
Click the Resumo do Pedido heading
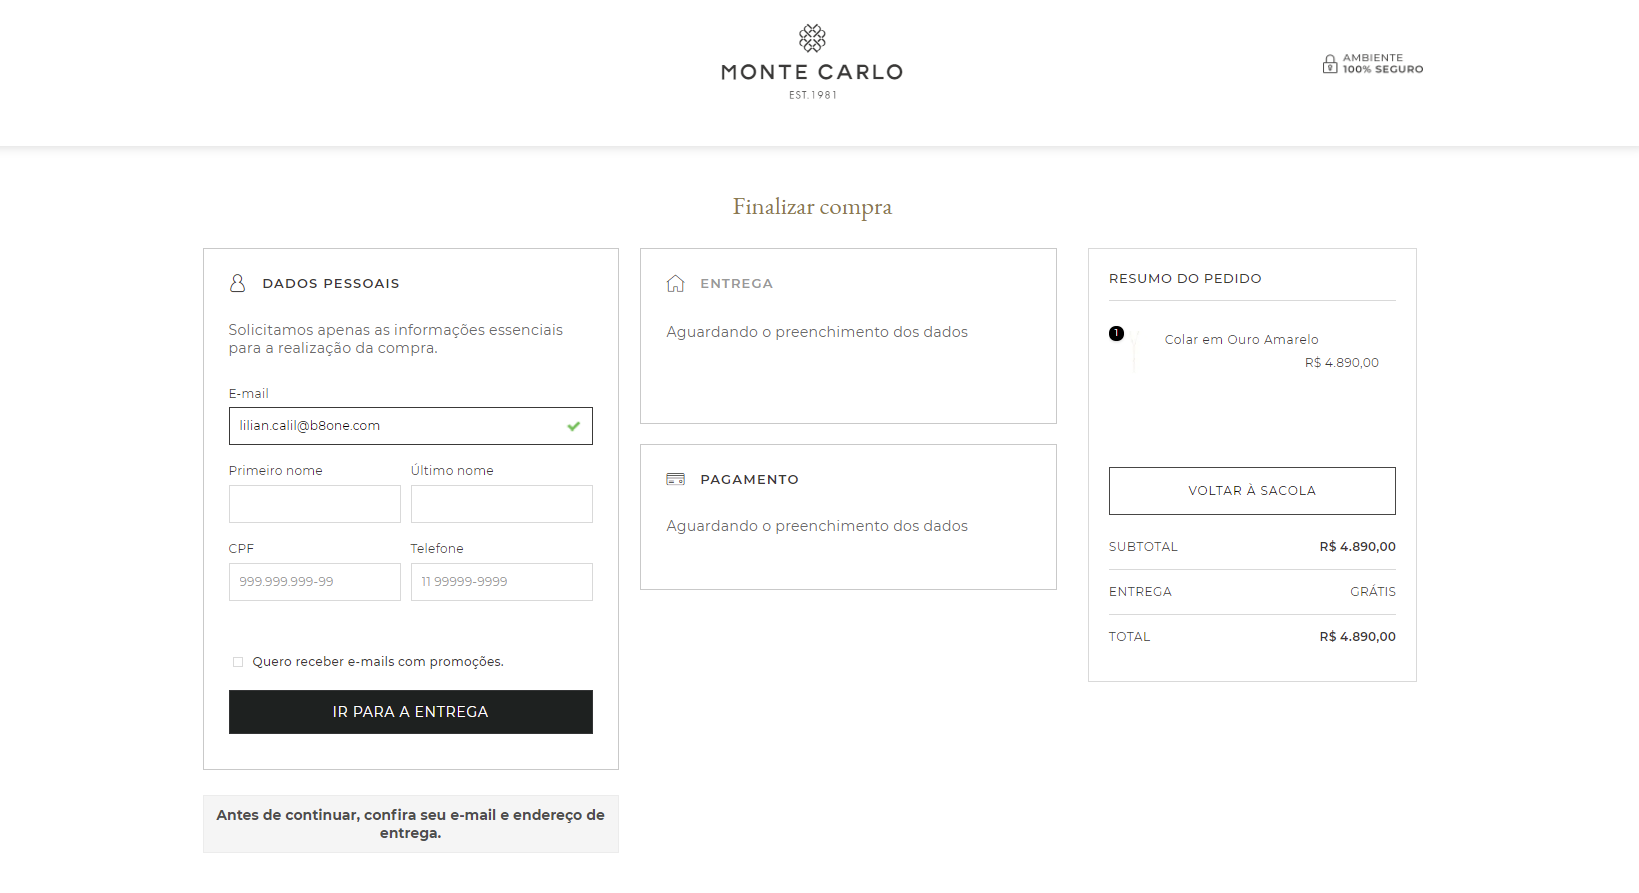click(1185, 279)
